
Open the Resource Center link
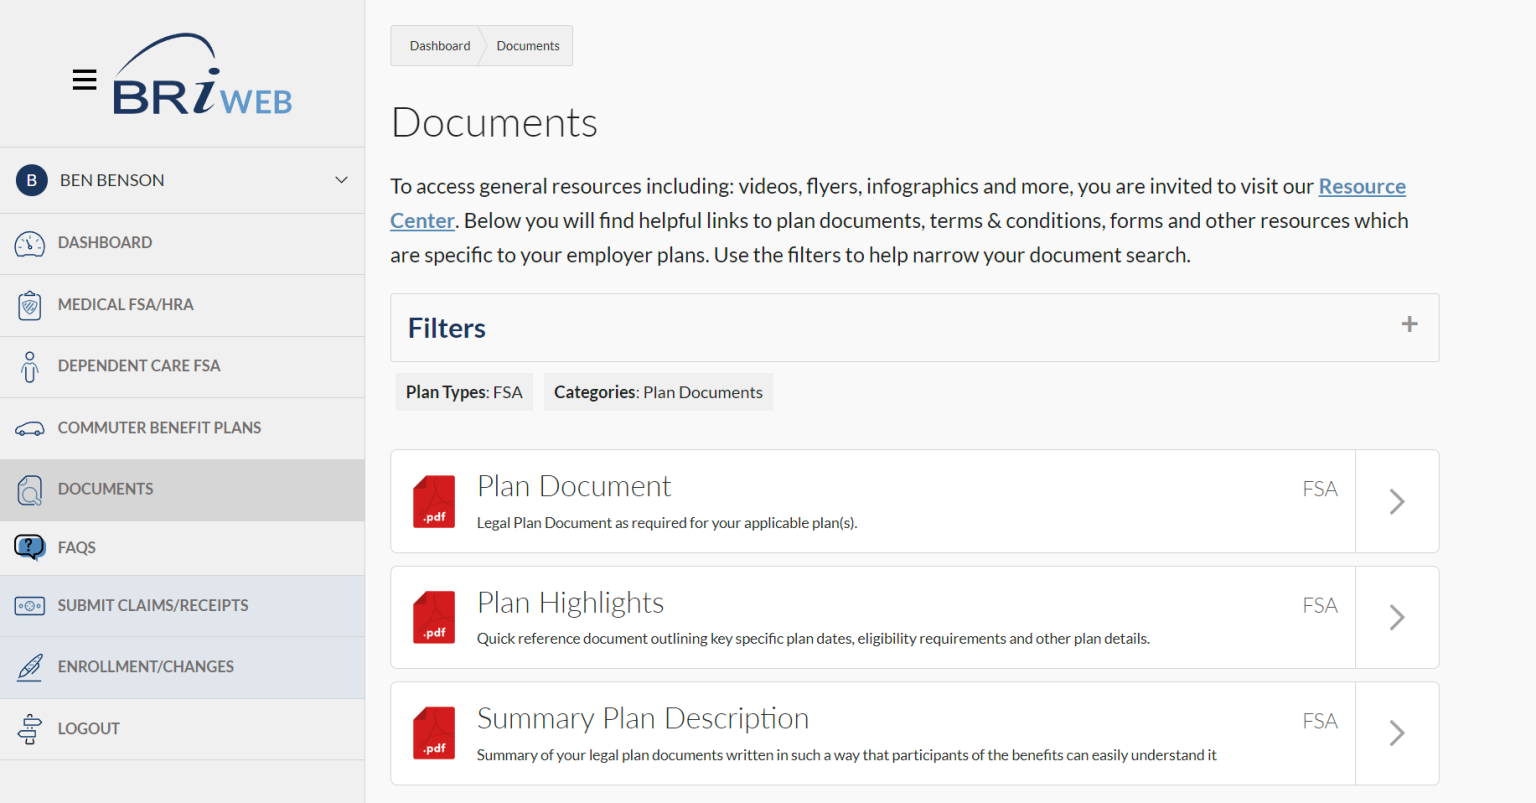(x=1362, y=186)
